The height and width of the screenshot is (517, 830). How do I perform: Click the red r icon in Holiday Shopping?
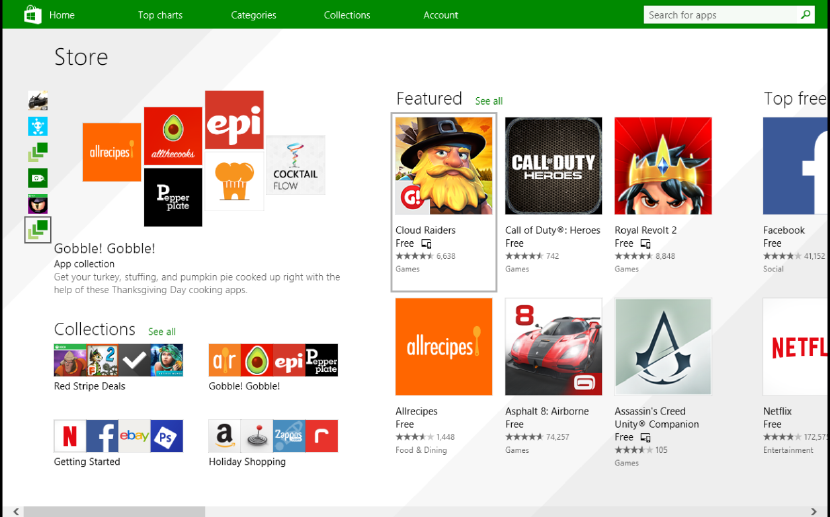point(321,436)
